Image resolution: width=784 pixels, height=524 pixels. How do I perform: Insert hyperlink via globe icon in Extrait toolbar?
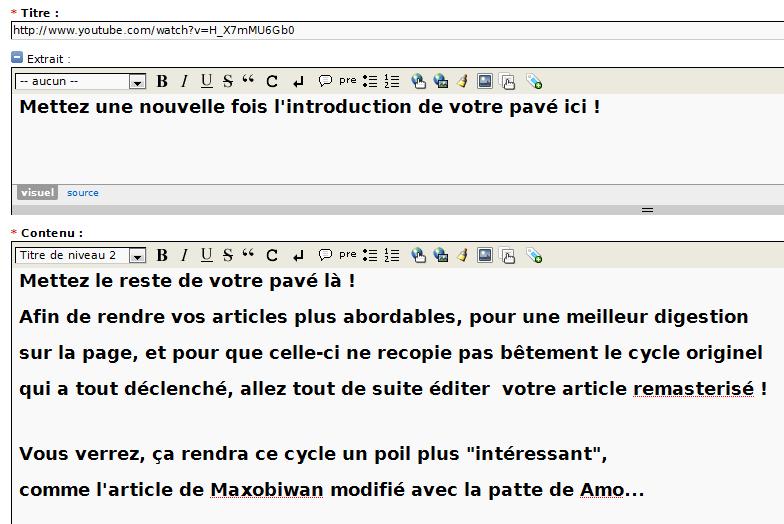tap(418, 81)
